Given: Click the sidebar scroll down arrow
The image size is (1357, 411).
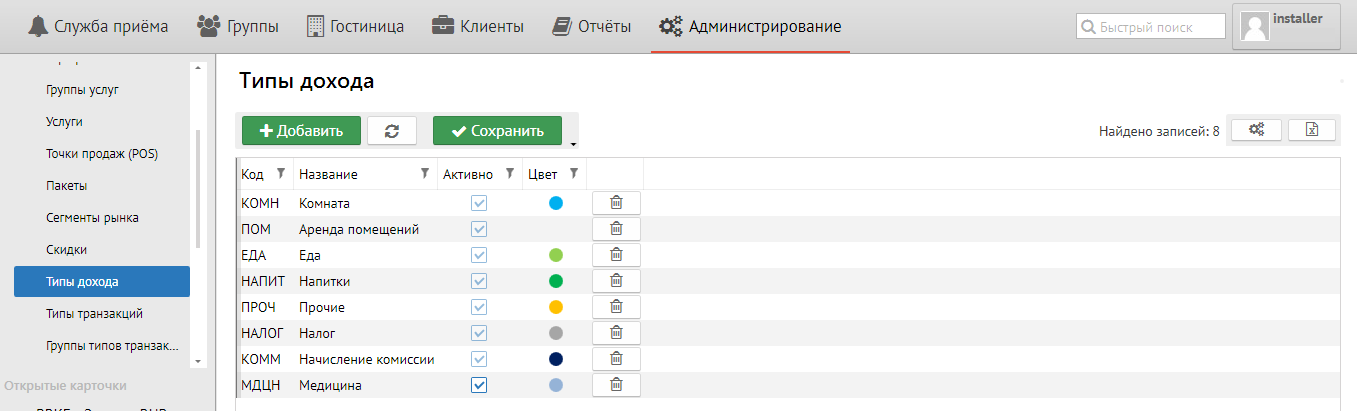Looking at the screenshot, I should [198, 361].
